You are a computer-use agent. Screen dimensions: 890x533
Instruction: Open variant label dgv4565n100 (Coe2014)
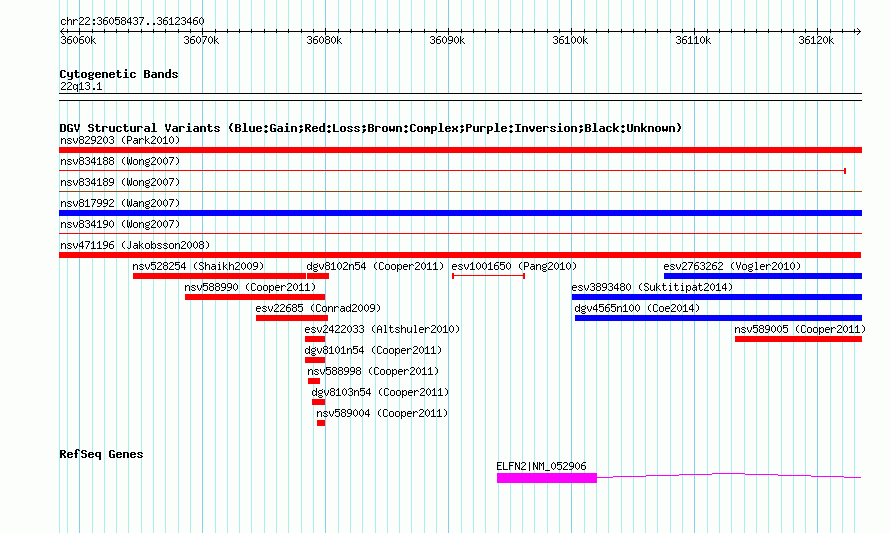(x=637, y=308)
